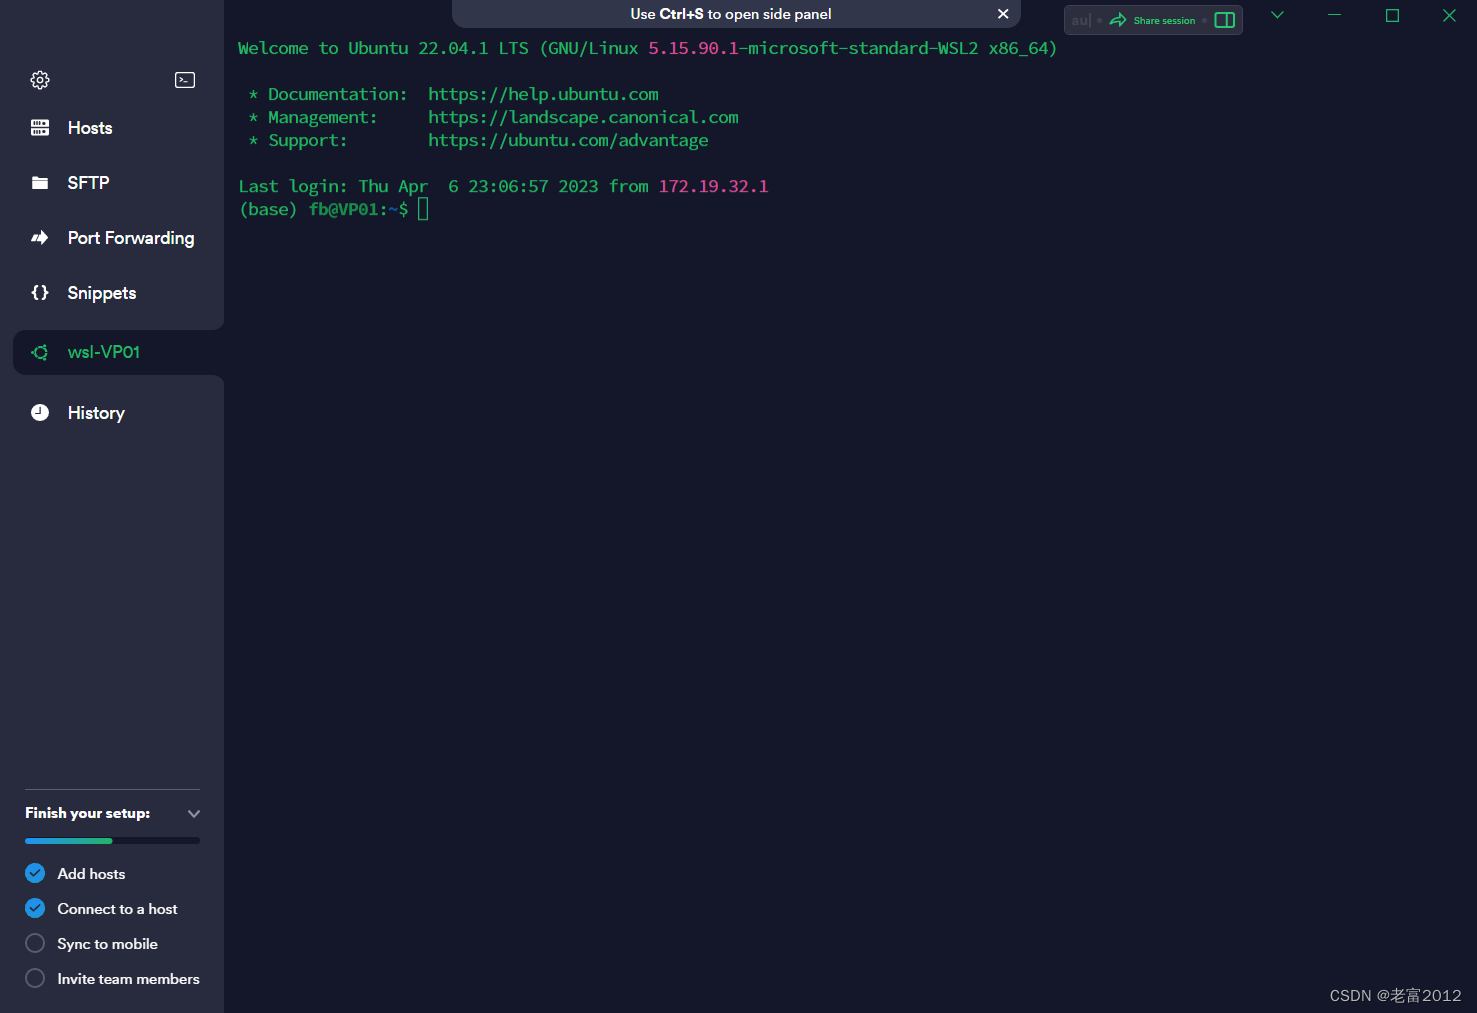Click the terminal prompt cursor
1477x1013 pixels.
423,209
